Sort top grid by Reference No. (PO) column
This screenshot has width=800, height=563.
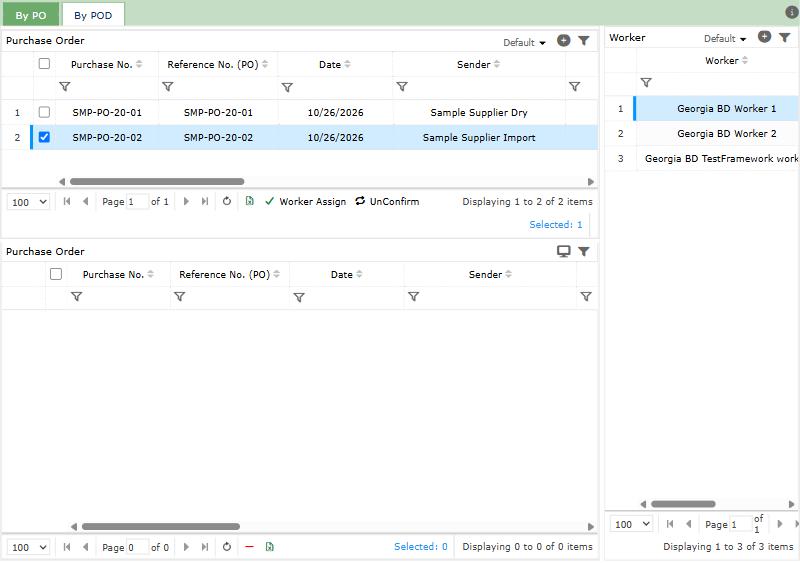click(217, 64)
